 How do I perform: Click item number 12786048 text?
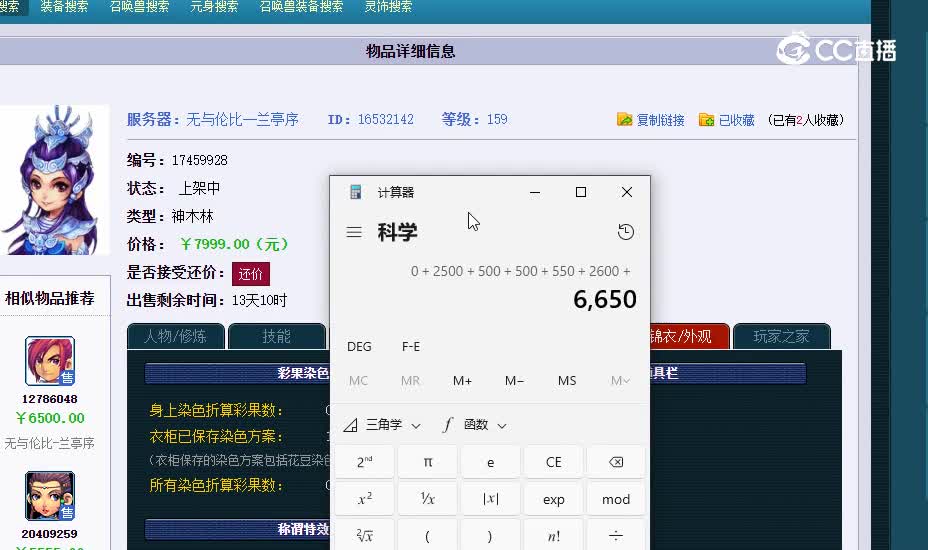pyautogui.click(x=50, y=399)
